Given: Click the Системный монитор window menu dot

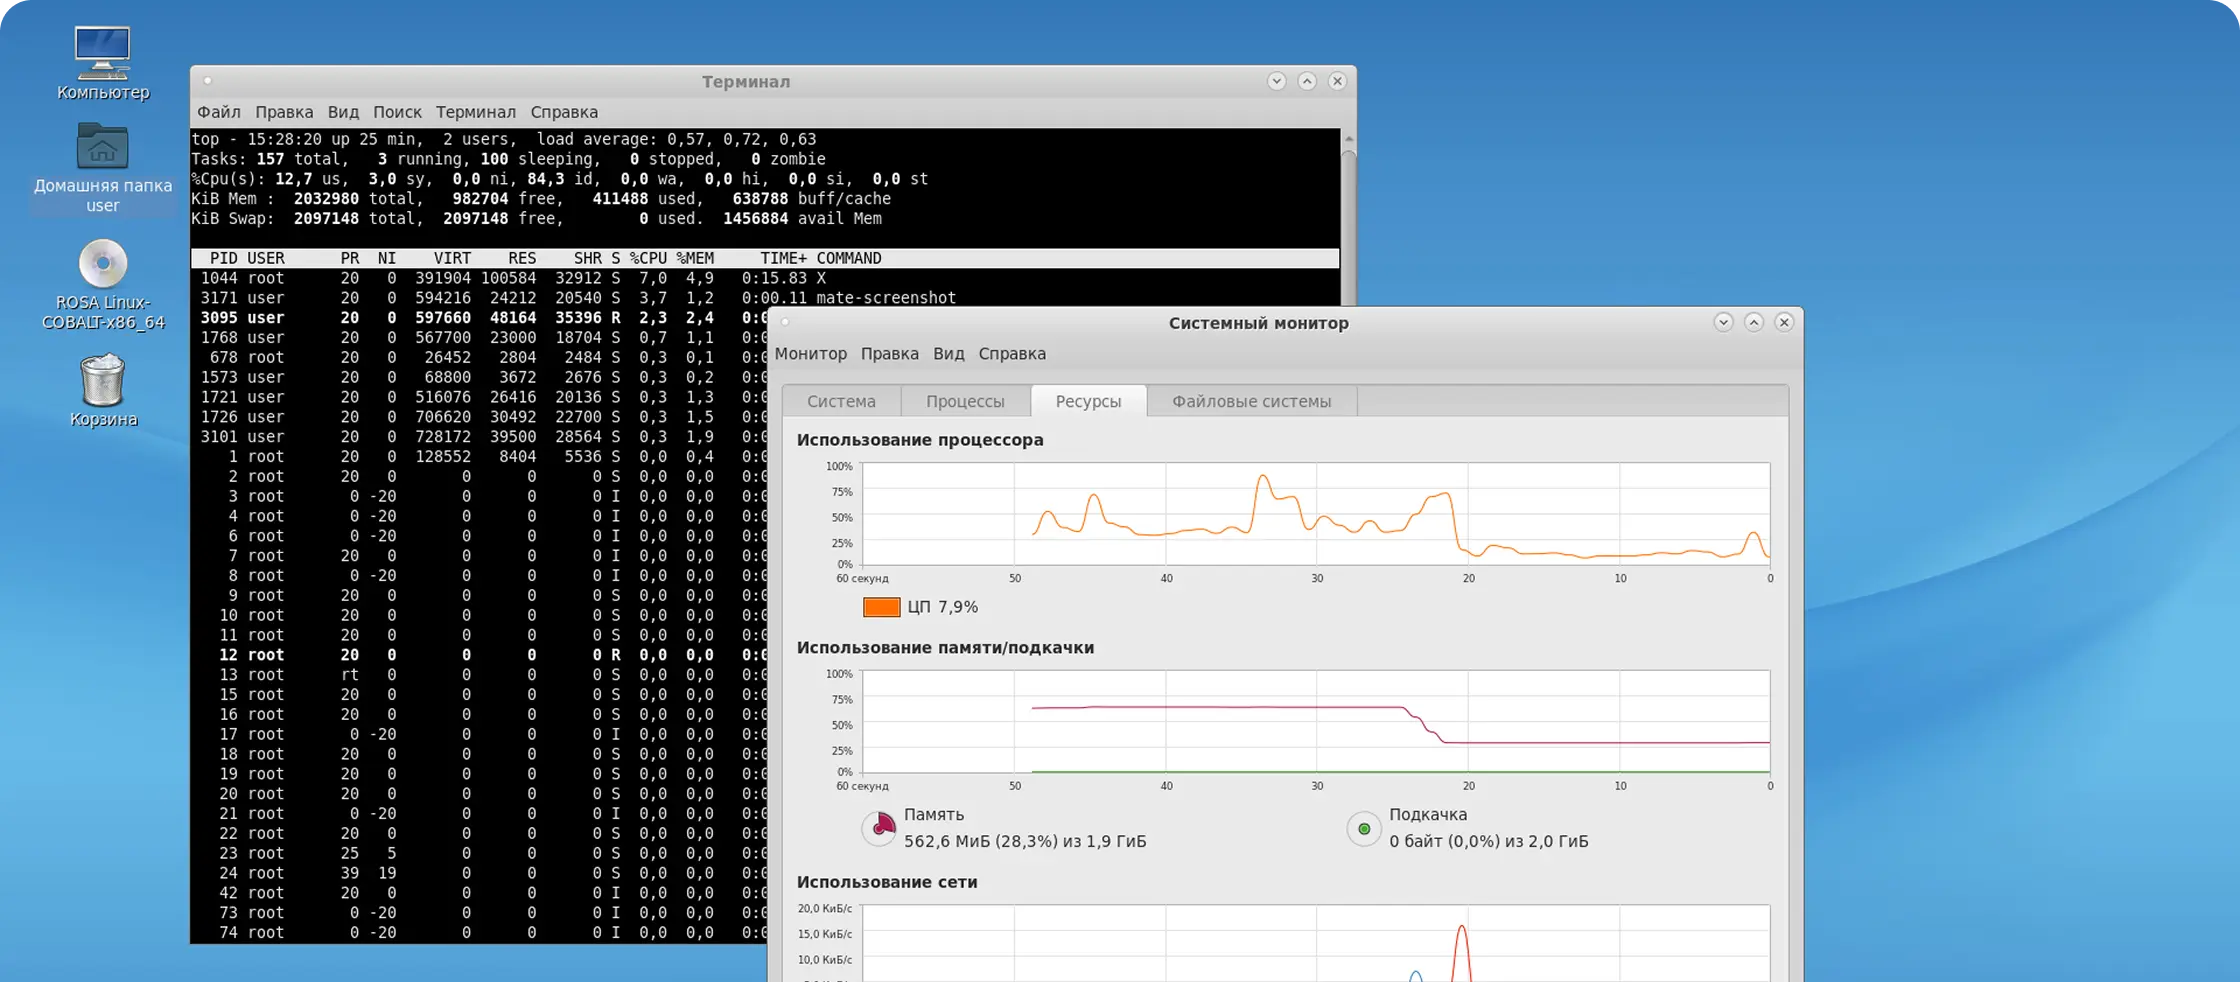Looking at the screenshot, I should point(785,322).
